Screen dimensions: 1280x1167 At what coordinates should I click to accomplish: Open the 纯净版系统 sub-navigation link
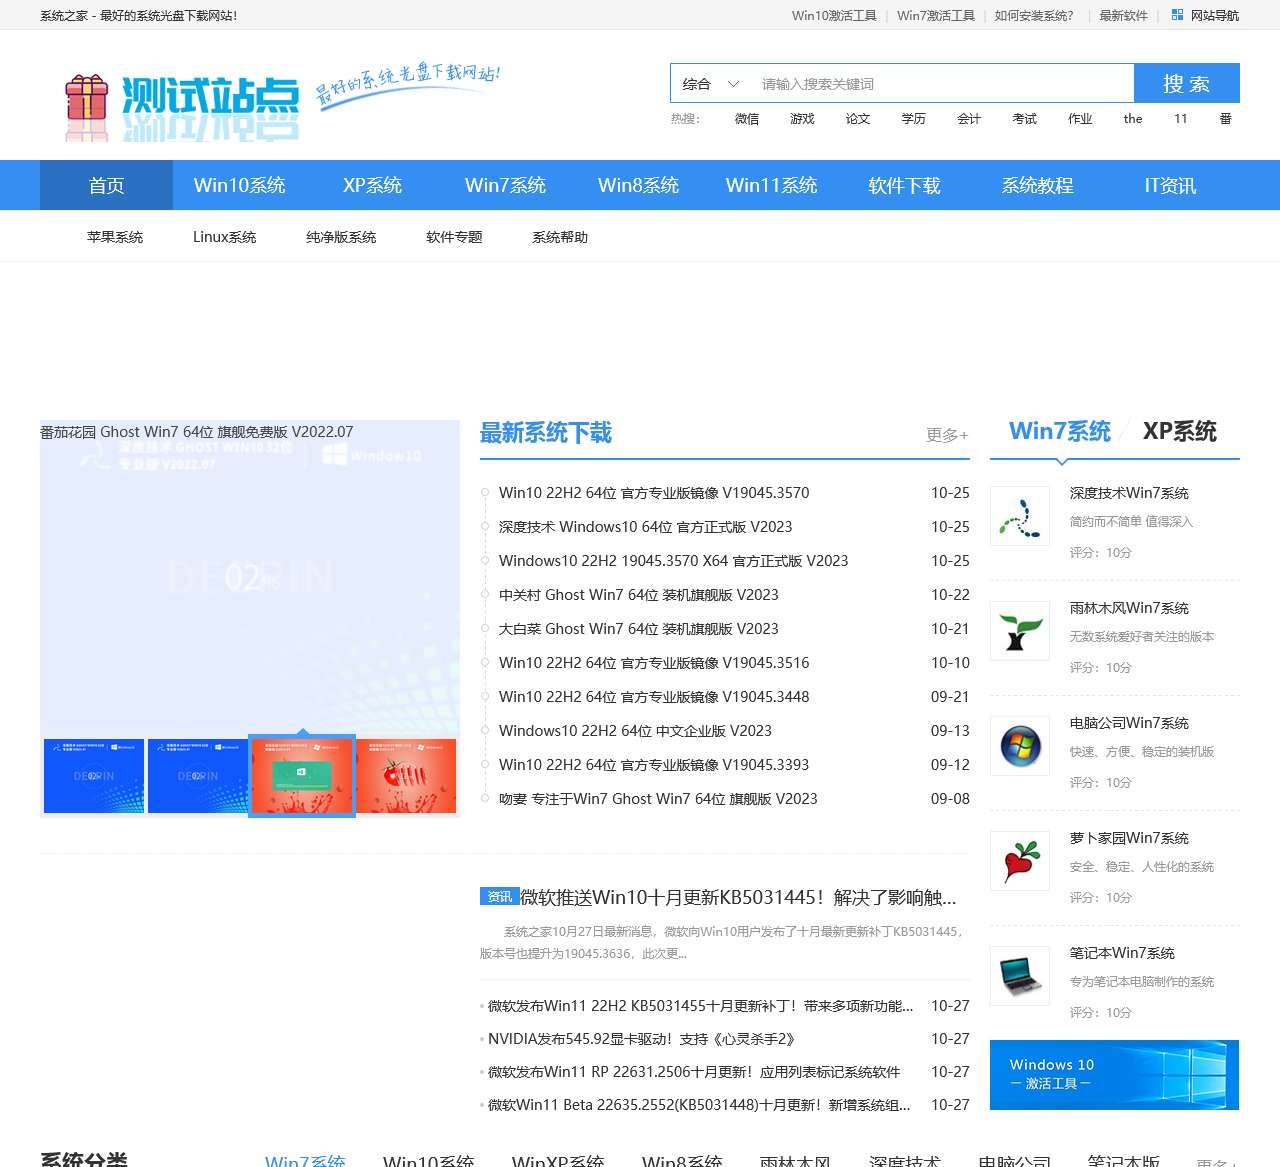coord(341,237)
